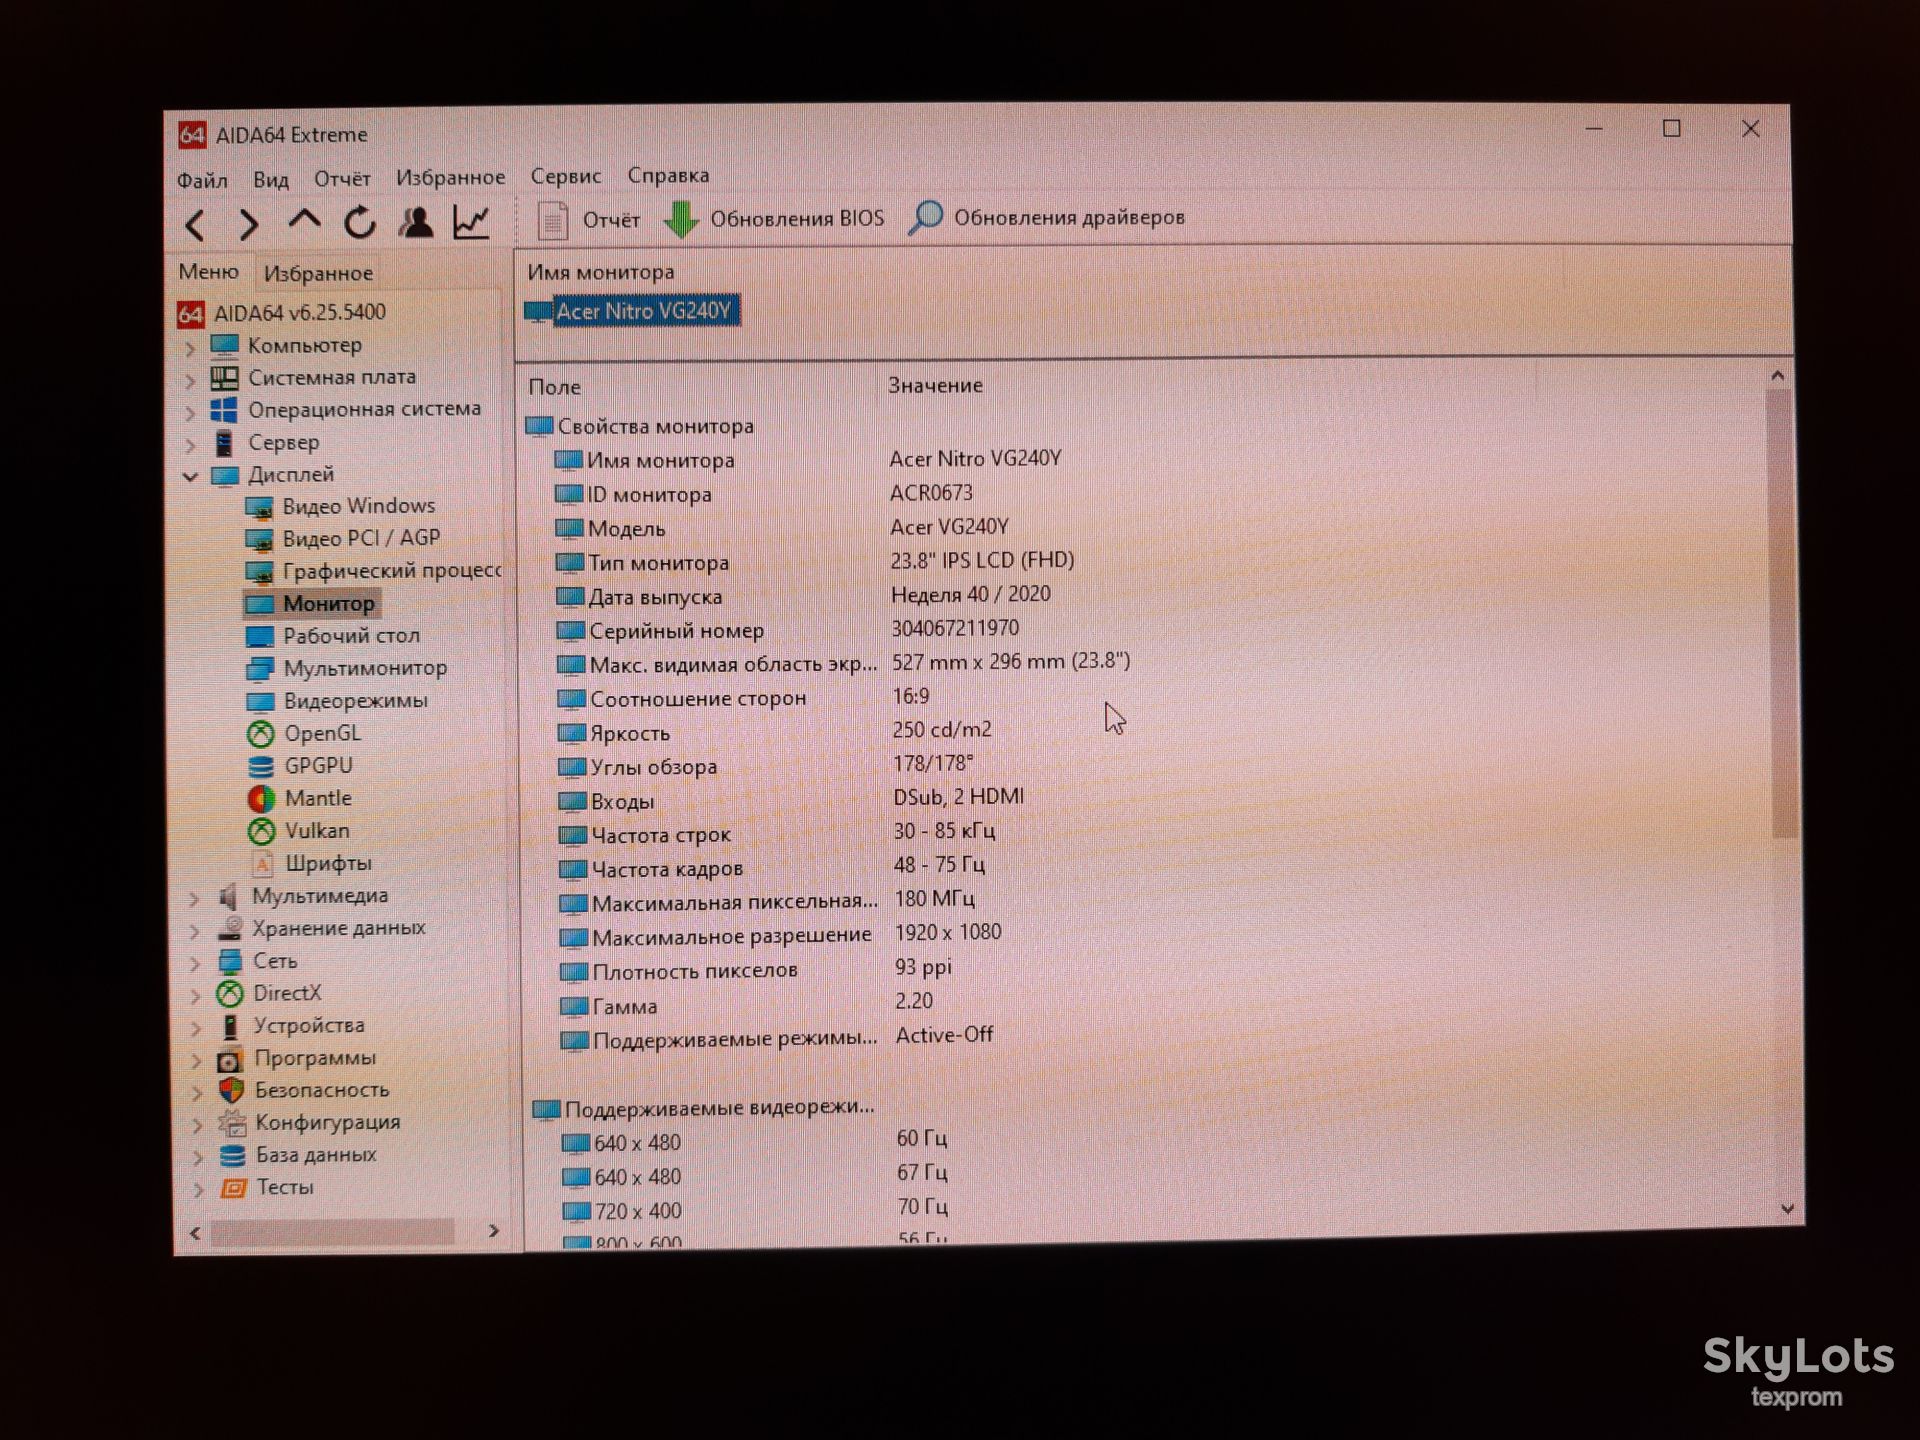Expand the Хранение данных node
1920x1440 pixels.
tap(195, 931)
